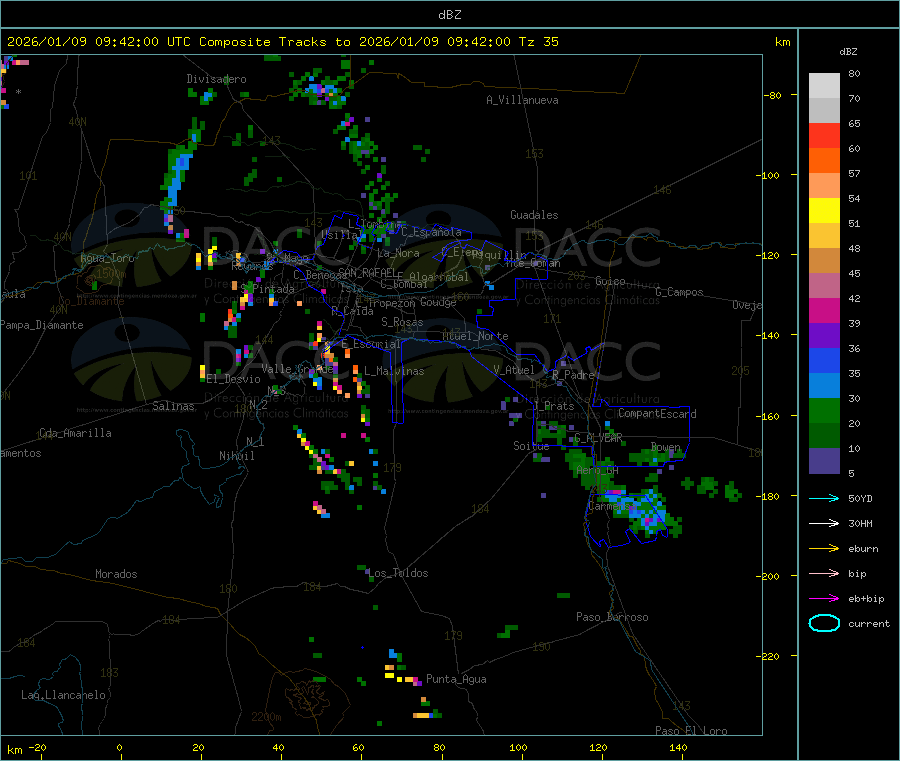Pick the magenta 39-42 dBZ legend swatch
Viewport: 900px width, 761px height.
pos(824,310)
